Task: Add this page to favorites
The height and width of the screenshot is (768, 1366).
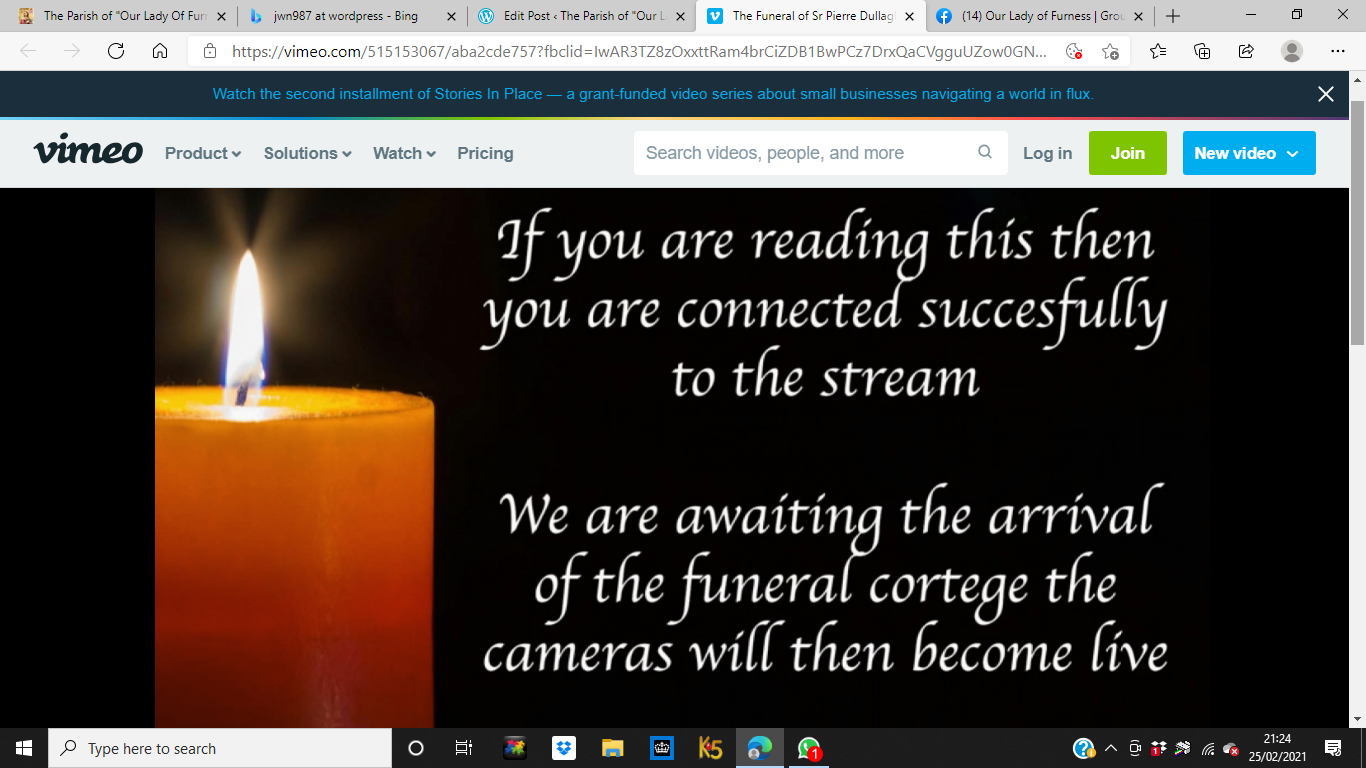Action: point(1110,52)
